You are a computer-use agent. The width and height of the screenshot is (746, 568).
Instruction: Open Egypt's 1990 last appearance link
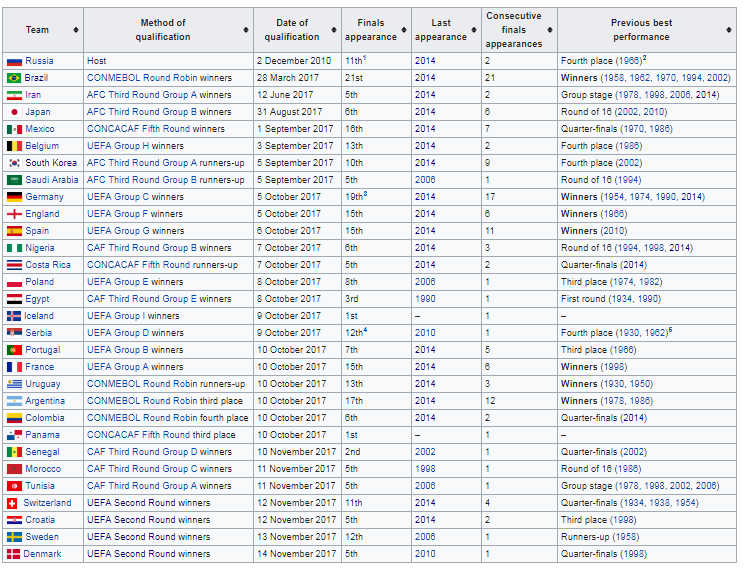coord(425,299)
